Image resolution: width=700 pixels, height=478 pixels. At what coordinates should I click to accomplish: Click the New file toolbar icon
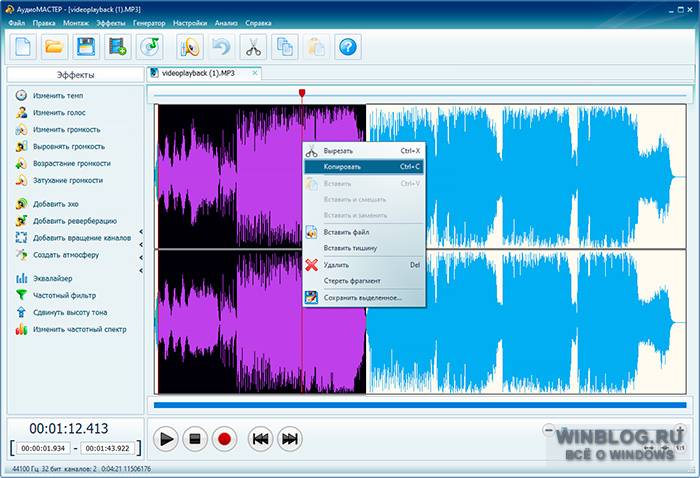(24, 45)
